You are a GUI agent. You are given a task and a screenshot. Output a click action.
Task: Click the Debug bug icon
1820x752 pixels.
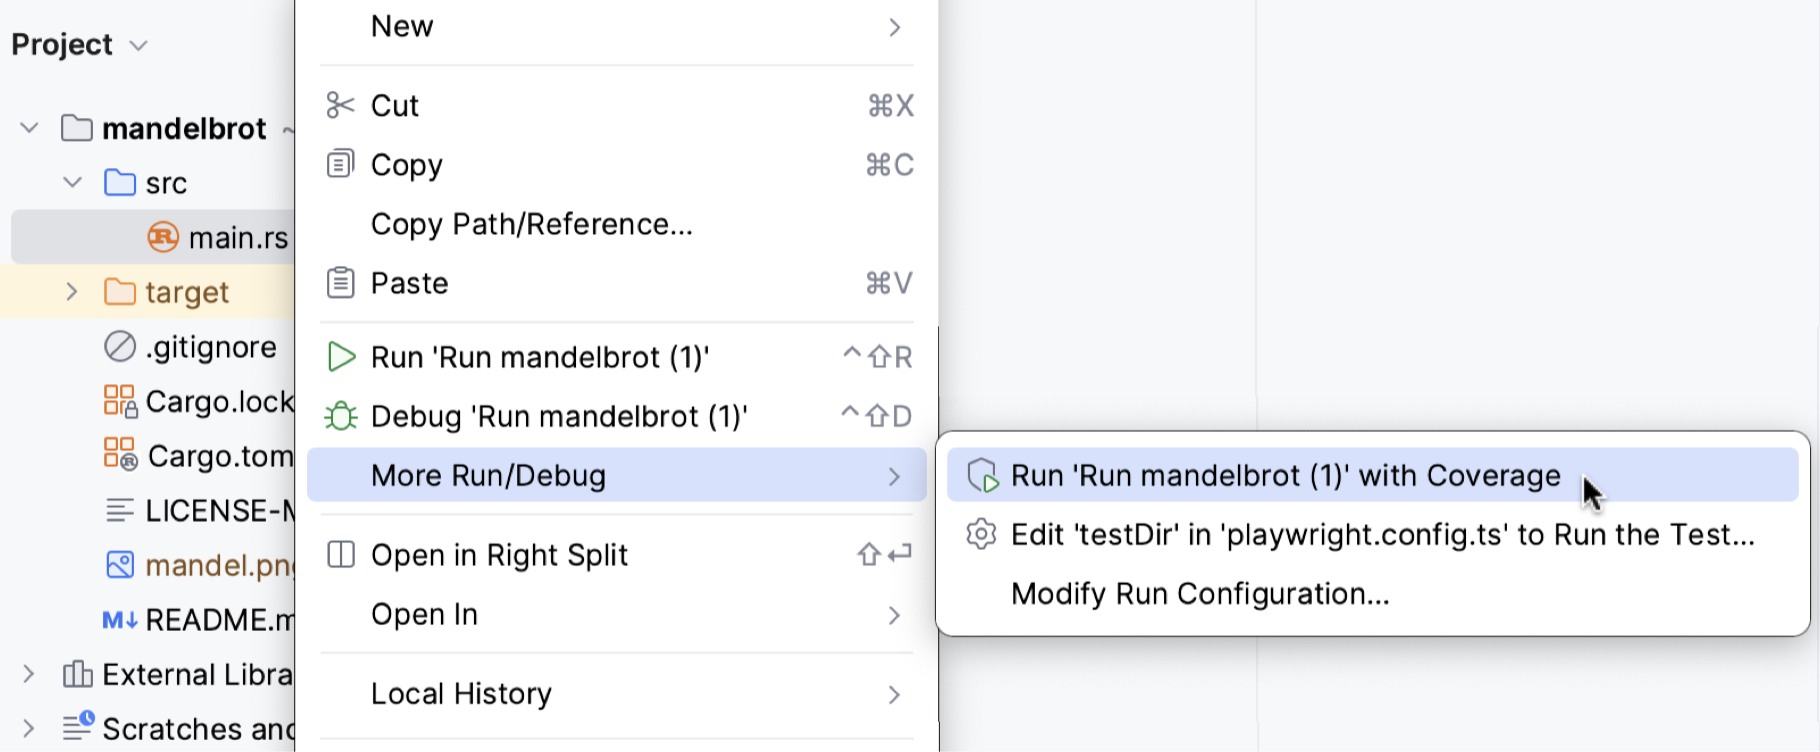click(340, 416)
